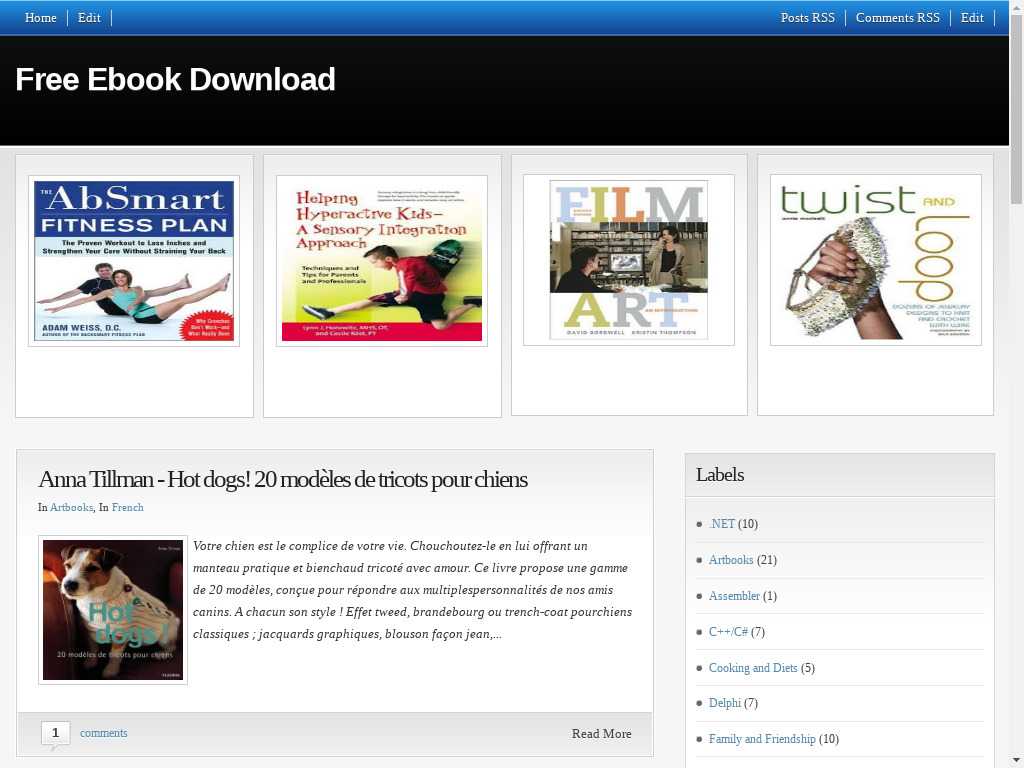View comments on the Hot dogs post
The width and height of the screenshot is (1024, 768).
(104, 733)
